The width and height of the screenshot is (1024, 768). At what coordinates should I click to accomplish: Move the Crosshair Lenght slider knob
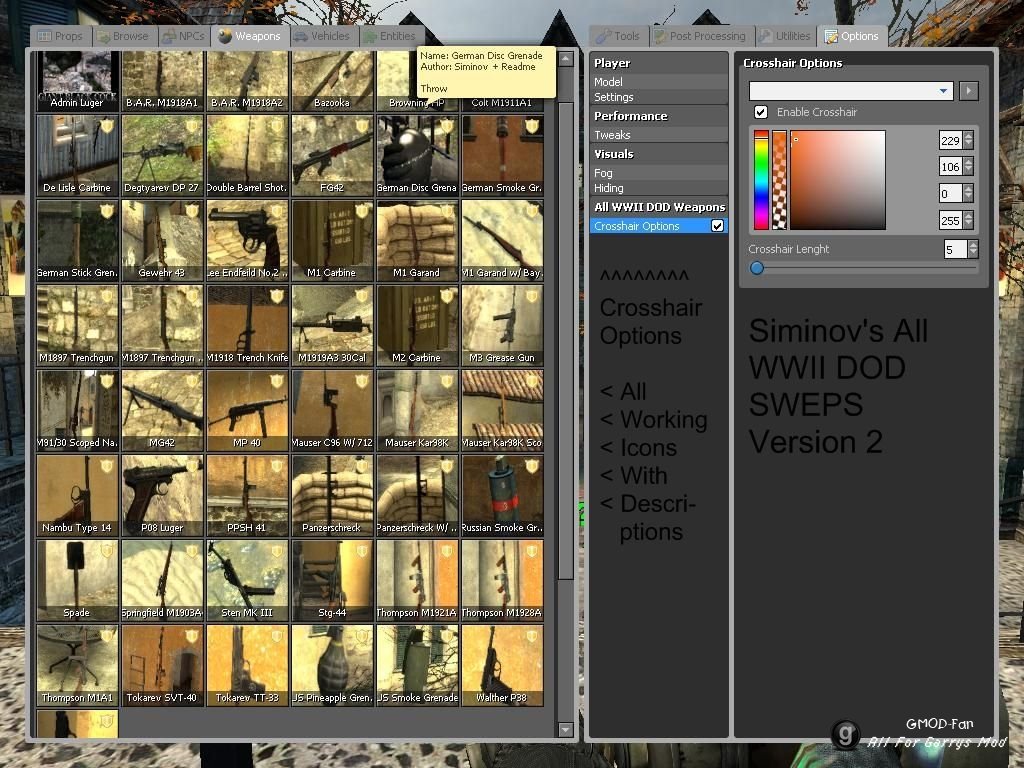[x=757, y=268]
